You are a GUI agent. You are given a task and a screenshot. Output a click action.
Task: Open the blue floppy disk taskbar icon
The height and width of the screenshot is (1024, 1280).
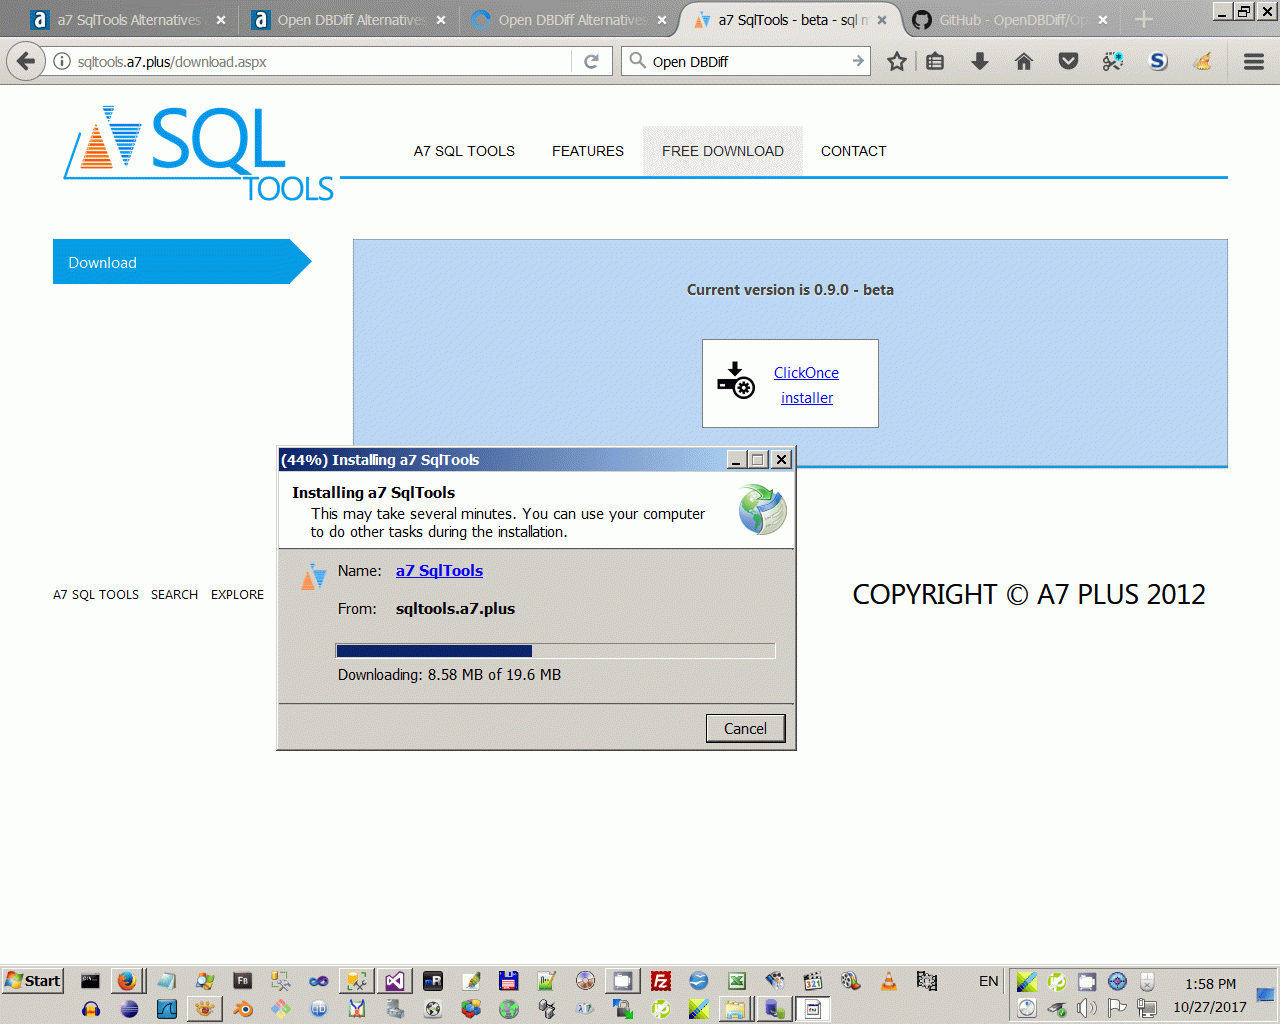(509, 981)
